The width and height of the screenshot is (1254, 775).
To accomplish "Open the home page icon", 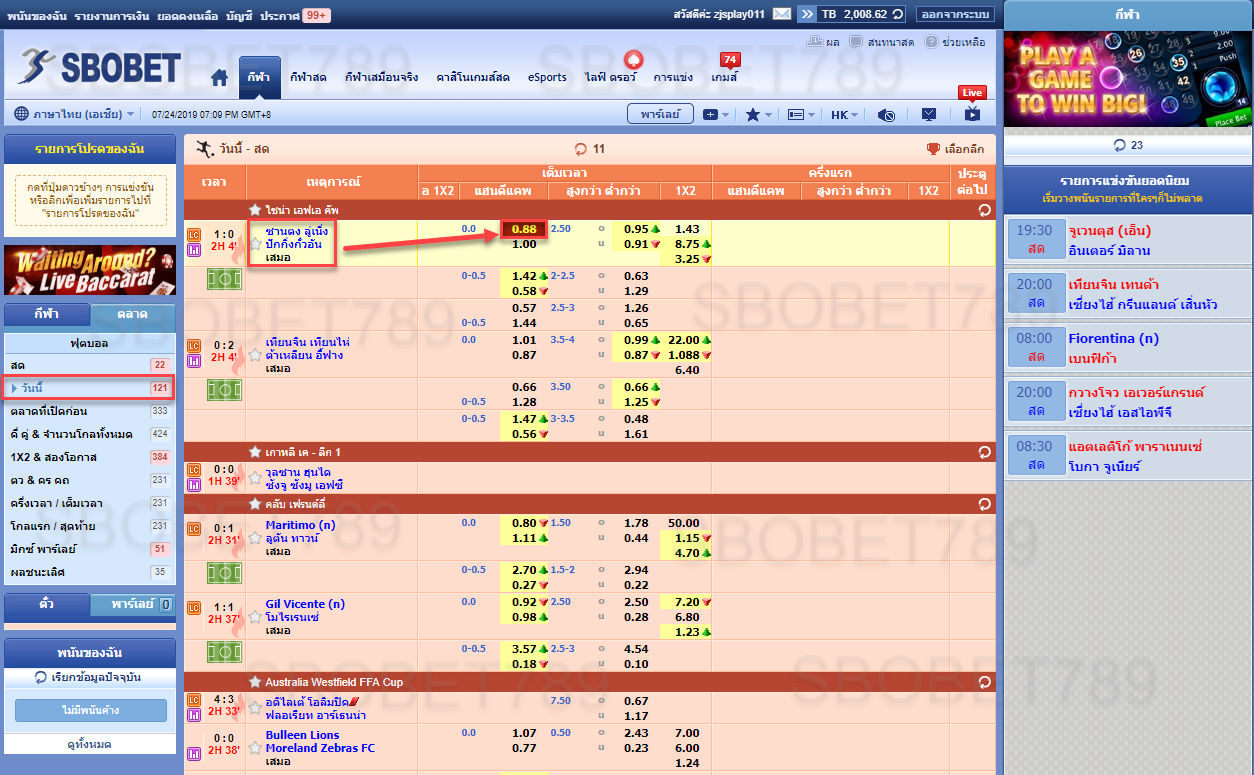I will (220, 77).
